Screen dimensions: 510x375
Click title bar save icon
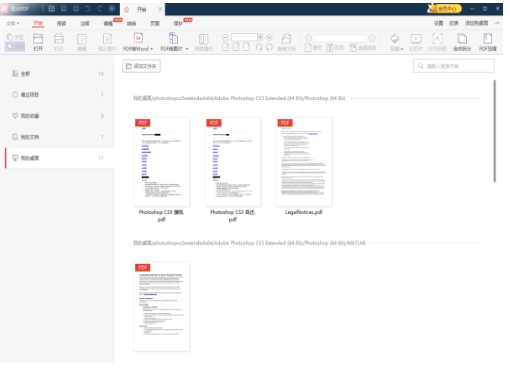64,9
